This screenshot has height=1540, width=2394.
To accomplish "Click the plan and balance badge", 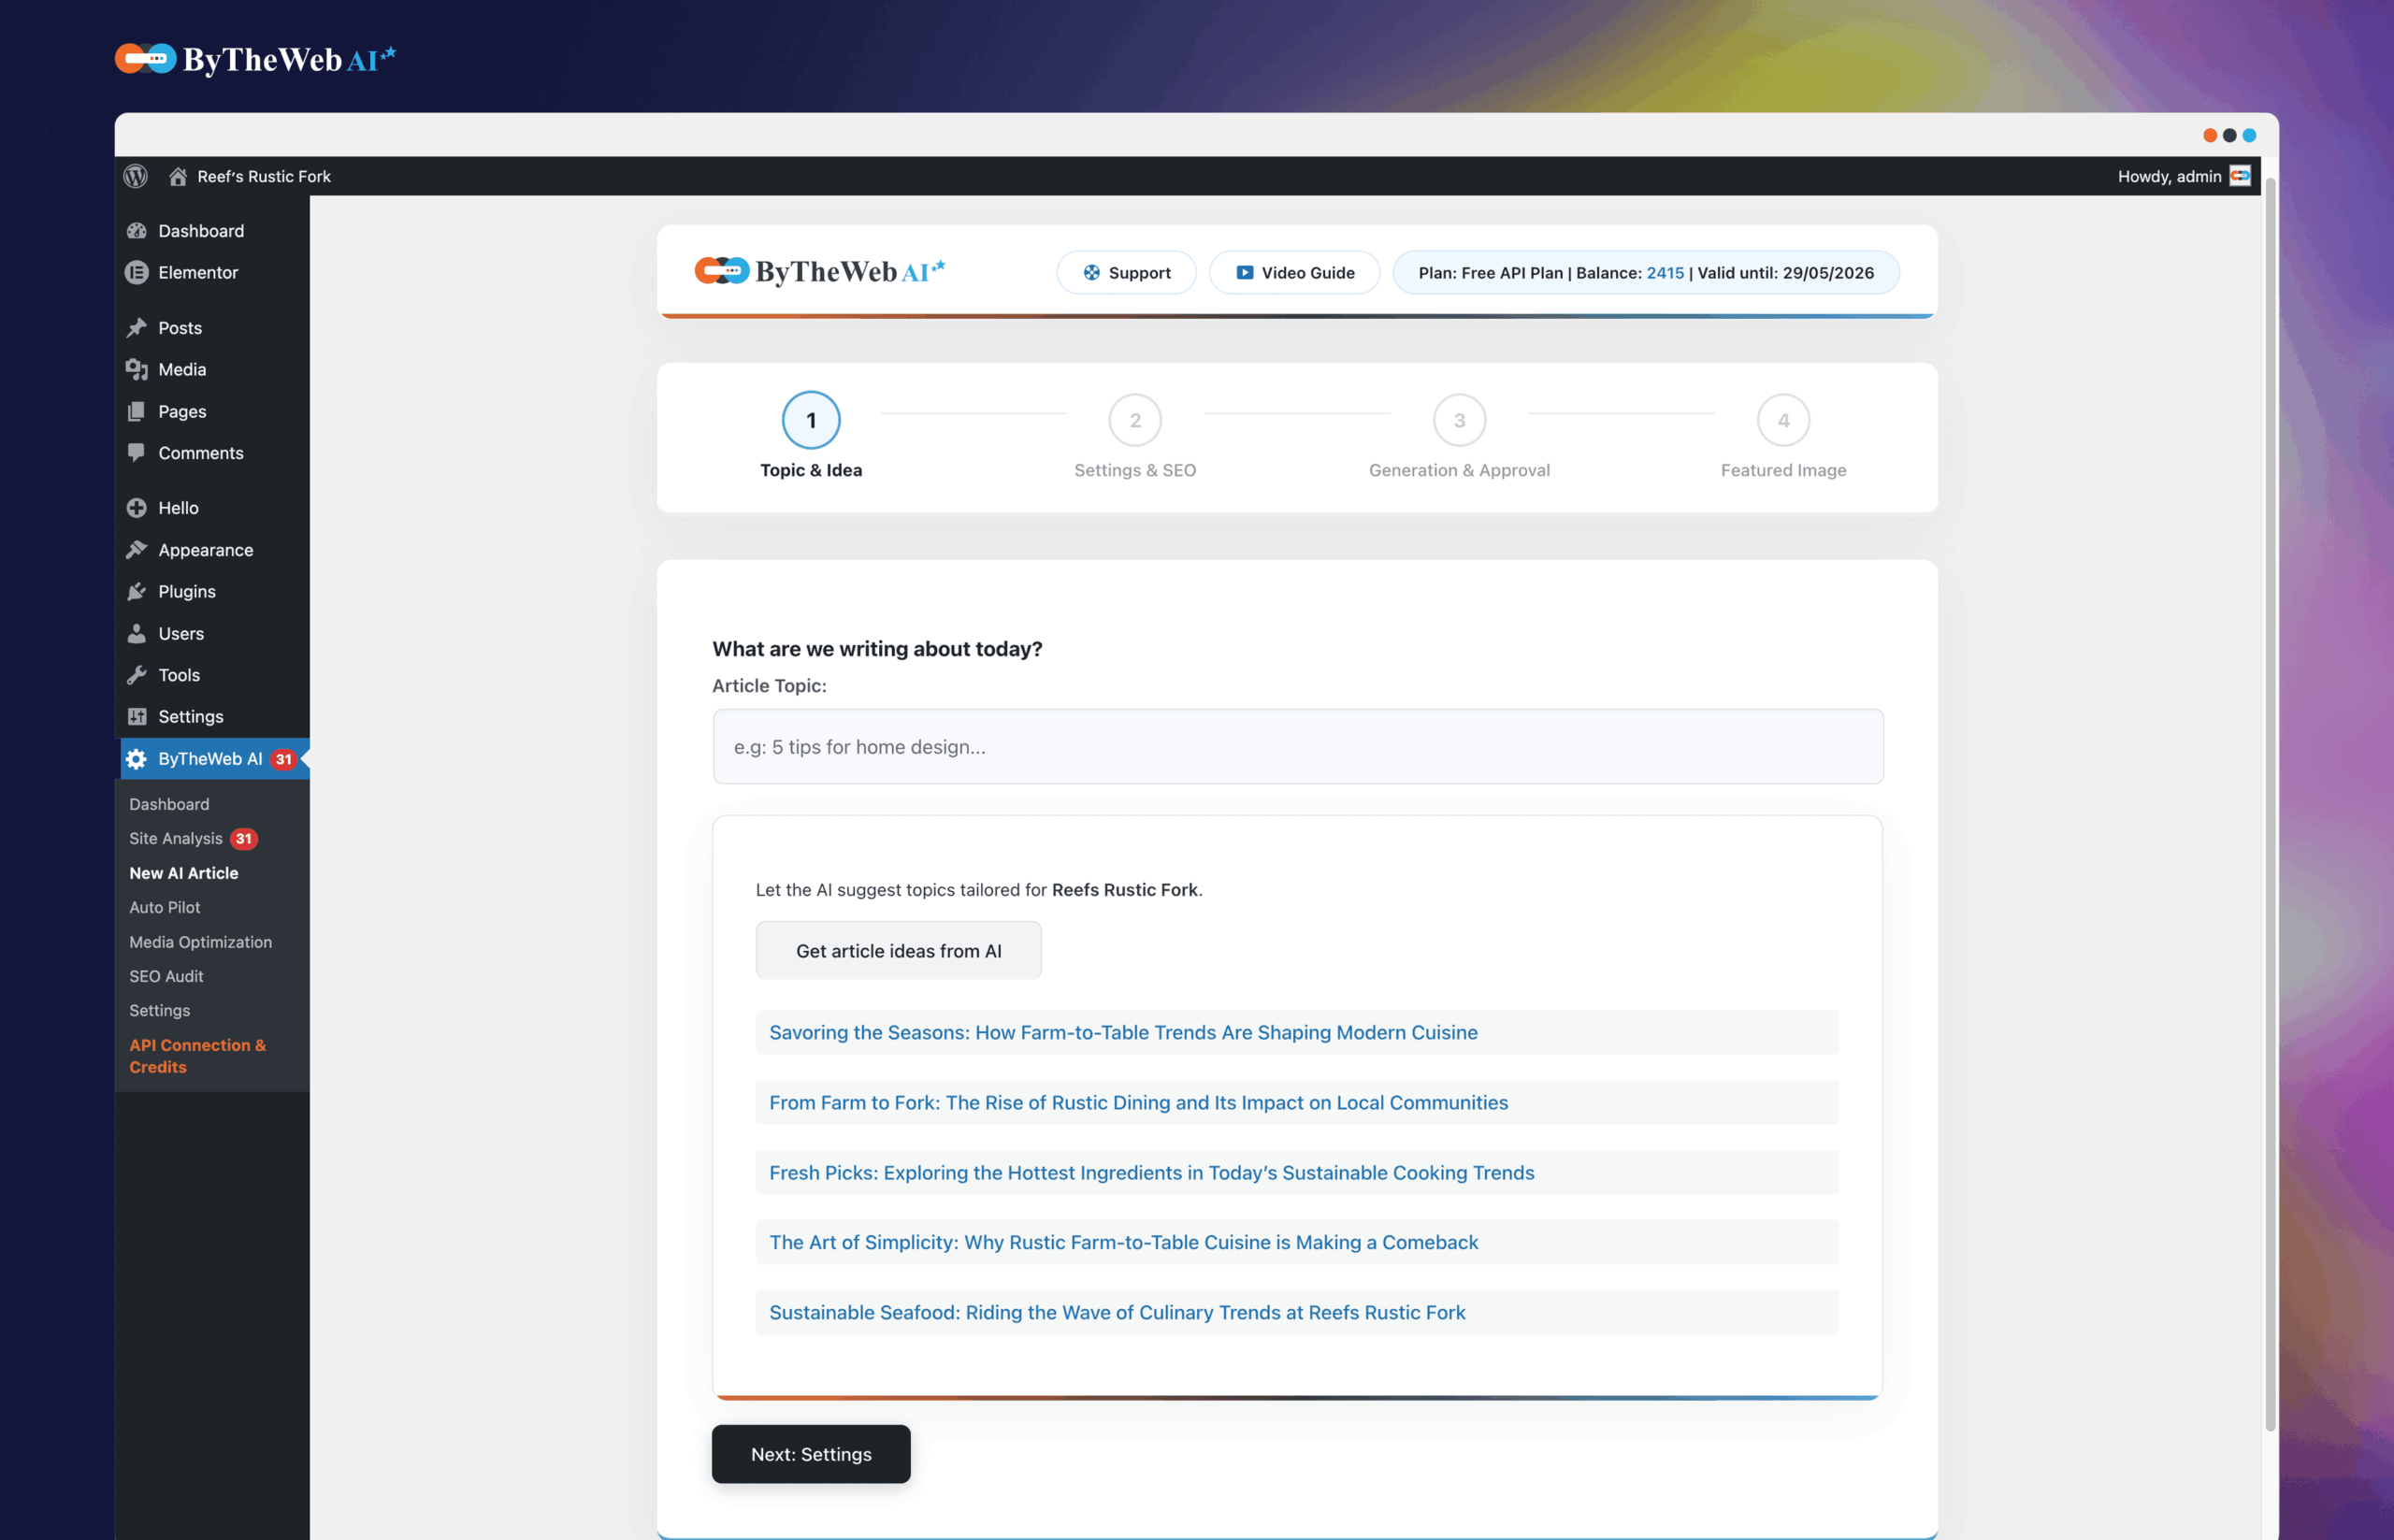I will 1646,272.
